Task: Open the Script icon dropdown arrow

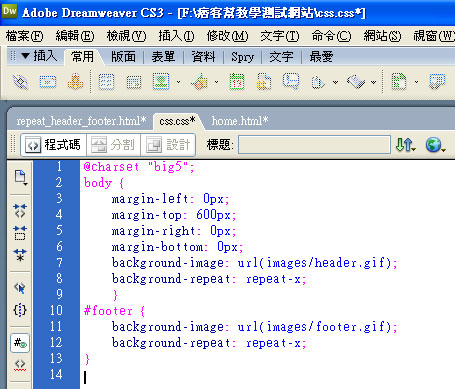Action: point(373,82)
